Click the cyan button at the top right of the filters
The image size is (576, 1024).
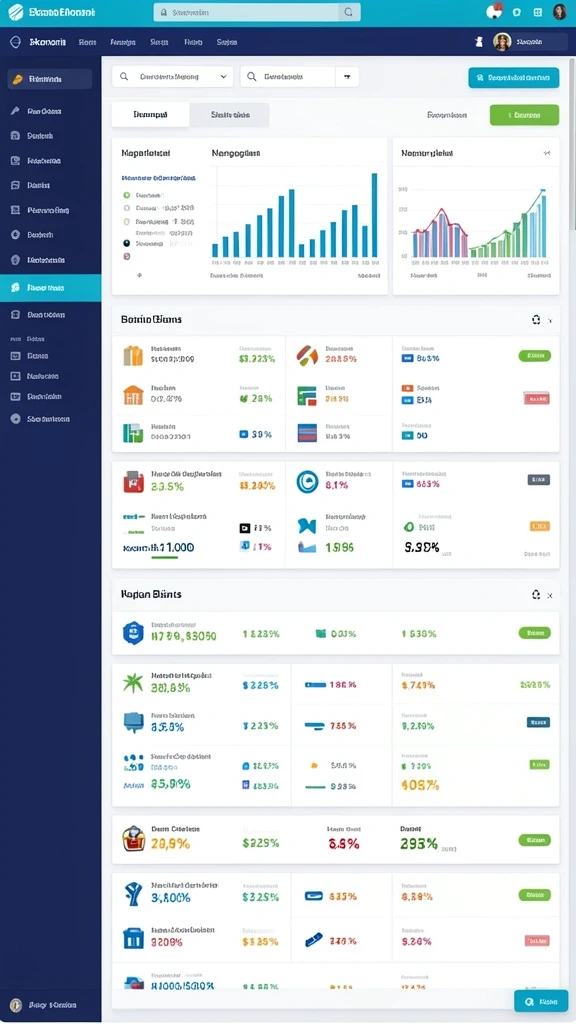[x=513, y=77]
